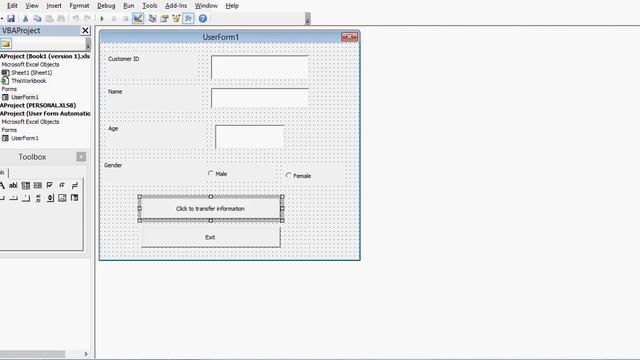Run the macro with the green play icon

click(x=102, y=18)
